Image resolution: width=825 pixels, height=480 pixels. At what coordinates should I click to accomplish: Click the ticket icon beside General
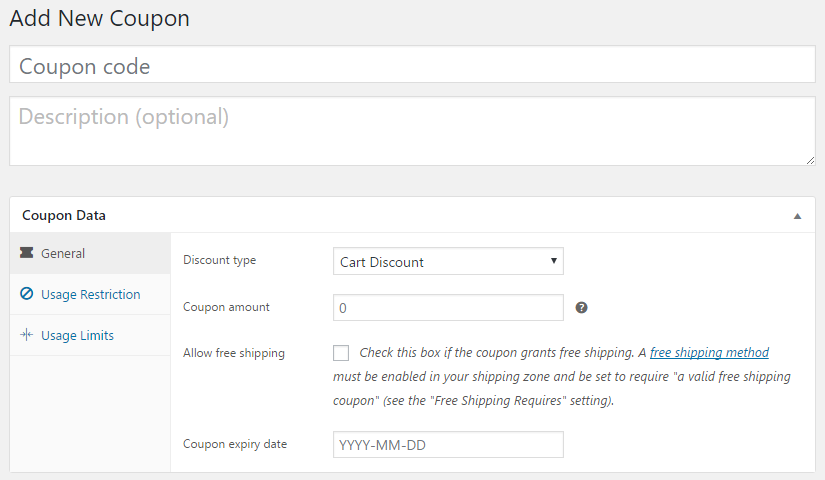point(27,253)
